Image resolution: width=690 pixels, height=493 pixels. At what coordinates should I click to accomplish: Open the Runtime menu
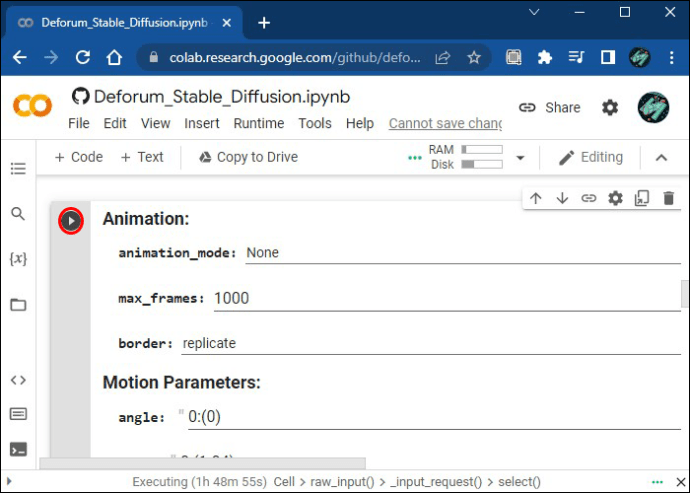click(x=259, y=123)
